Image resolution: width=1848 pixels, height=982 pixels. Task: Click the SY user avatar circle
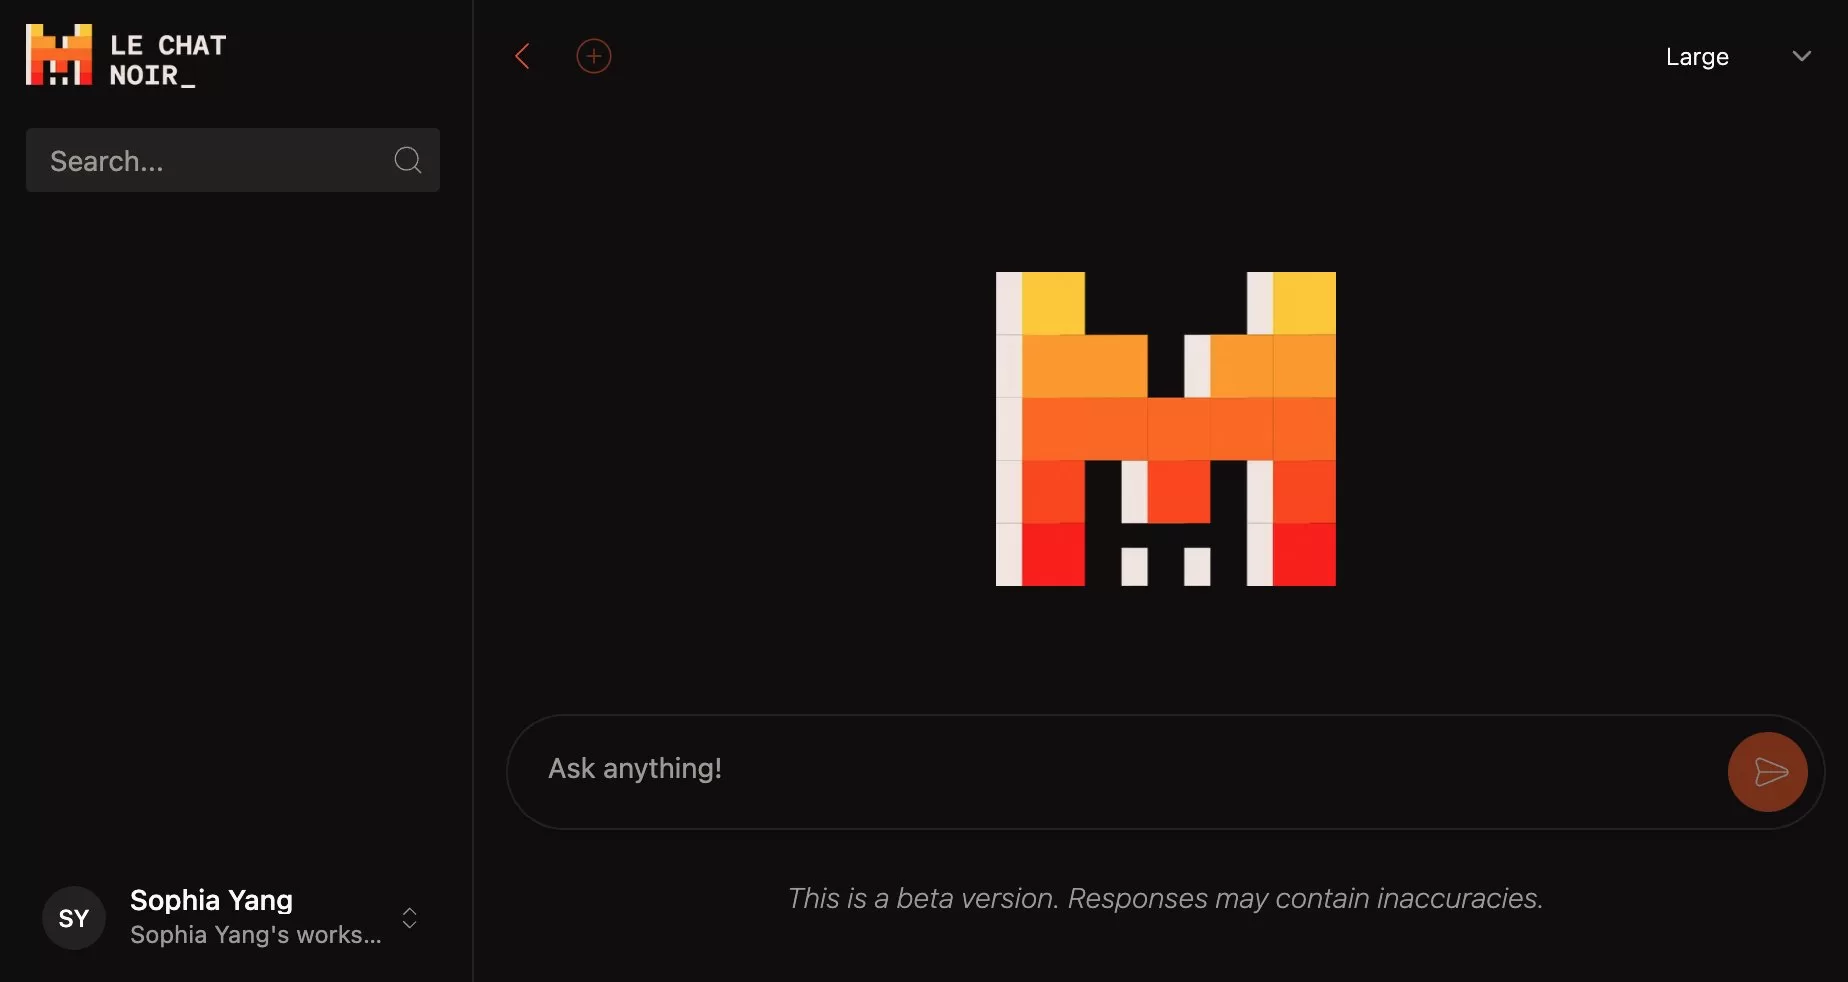[x=74, y=918]
